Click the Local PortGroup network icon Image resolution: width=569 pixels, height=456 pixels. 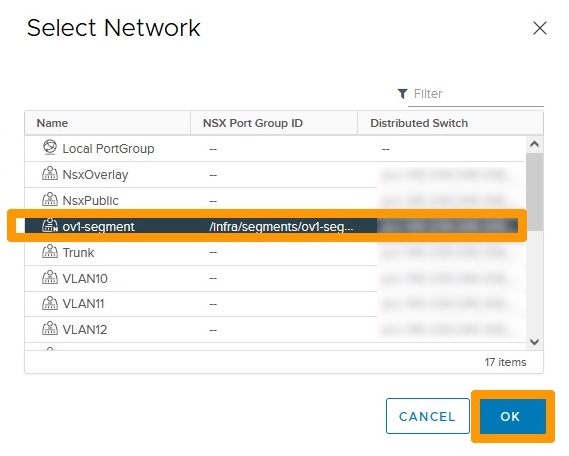pyautogui.click(x=50, y=147)
